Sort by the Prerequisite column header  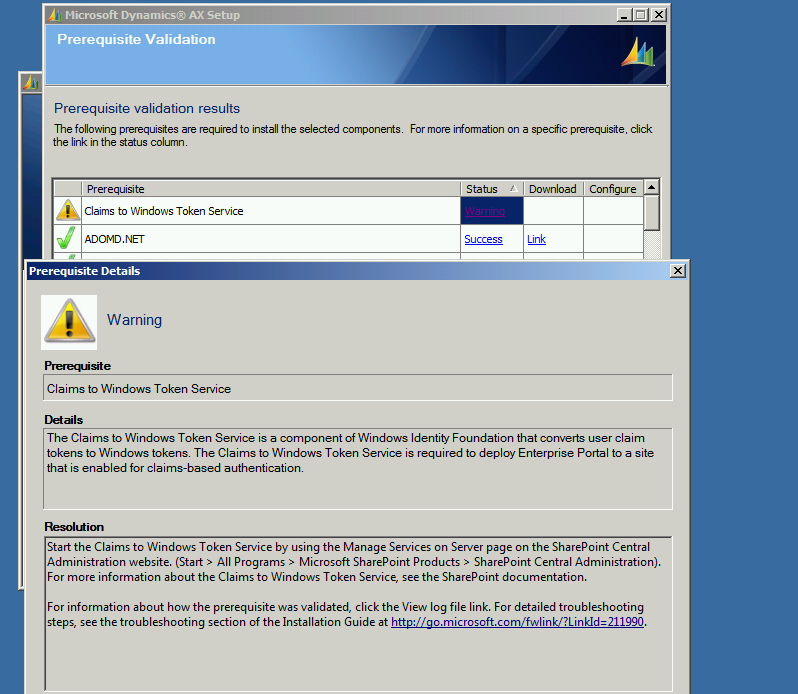point(271,189)
